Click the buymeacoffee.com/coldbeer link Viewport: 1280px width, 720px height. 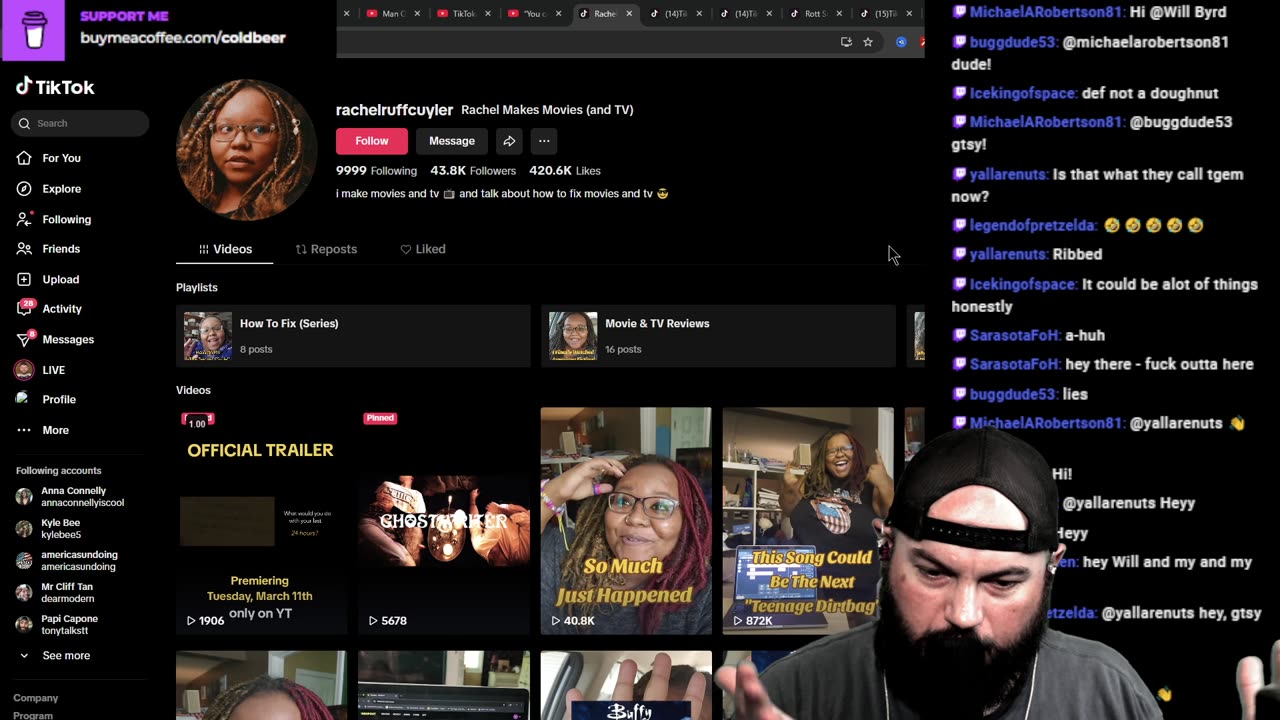click(x=183, y=38)
